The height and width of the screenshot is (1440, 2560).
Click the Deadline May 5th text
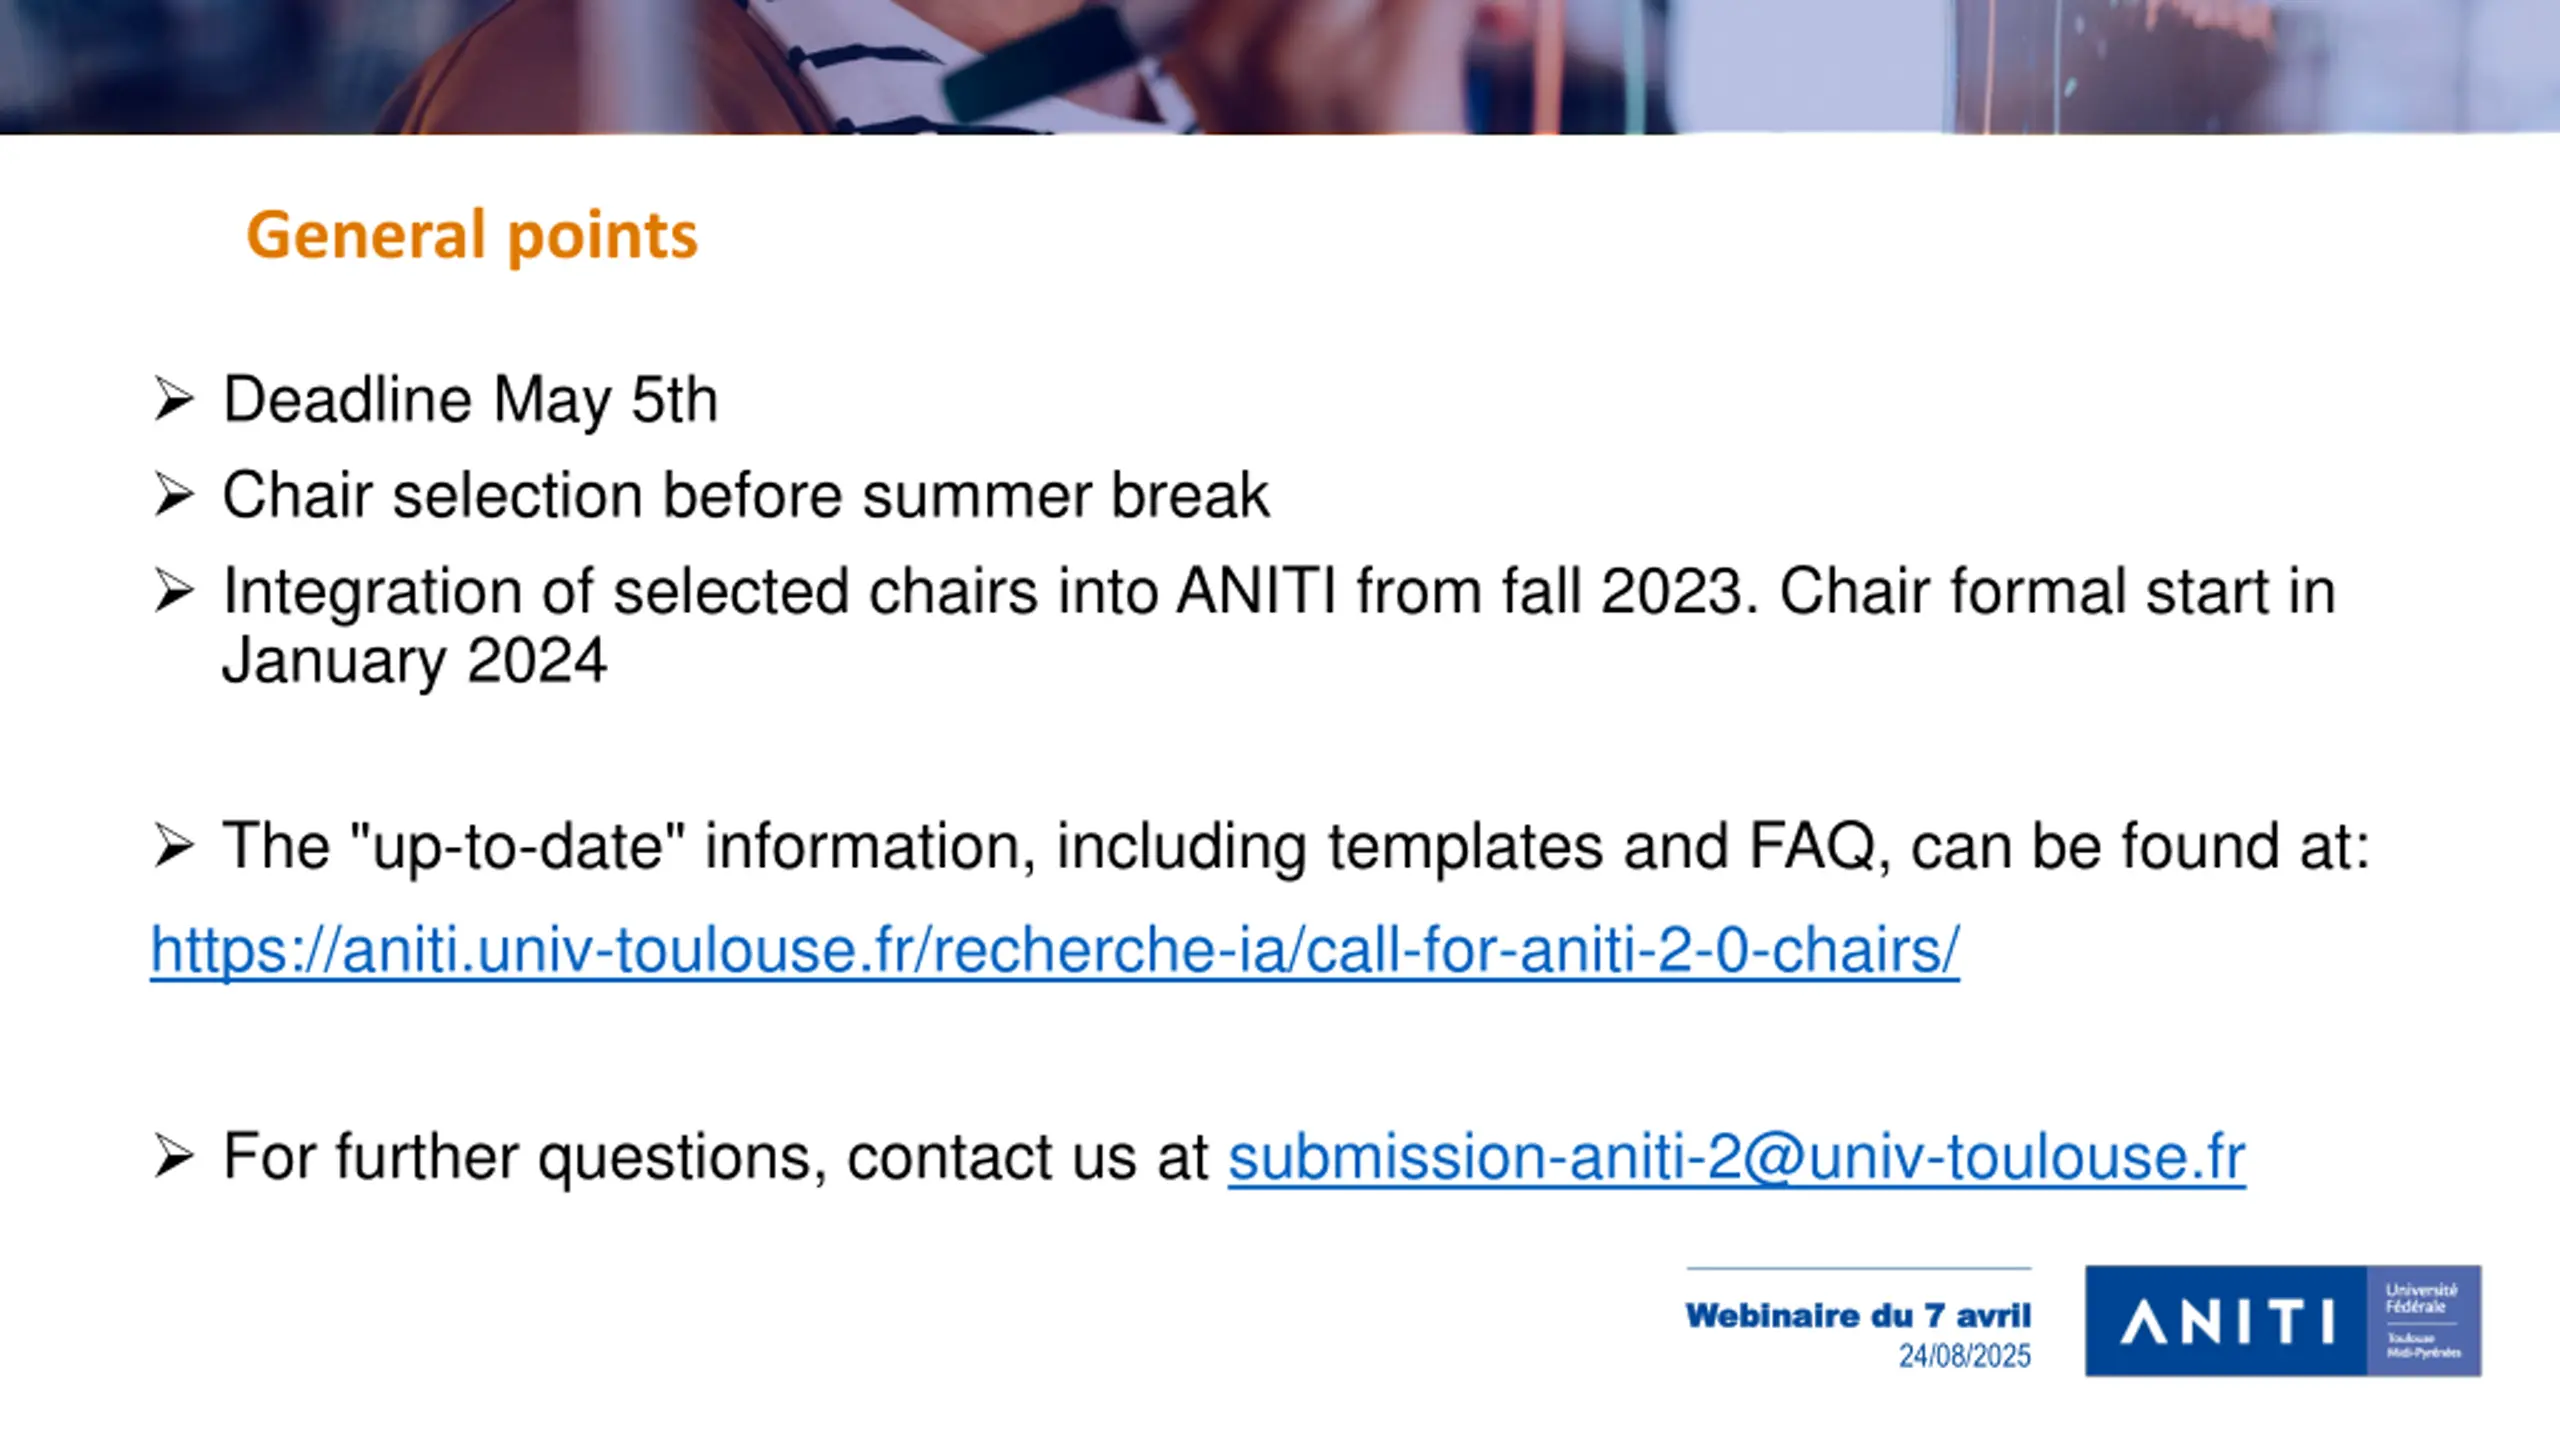[x=470, y=401]
